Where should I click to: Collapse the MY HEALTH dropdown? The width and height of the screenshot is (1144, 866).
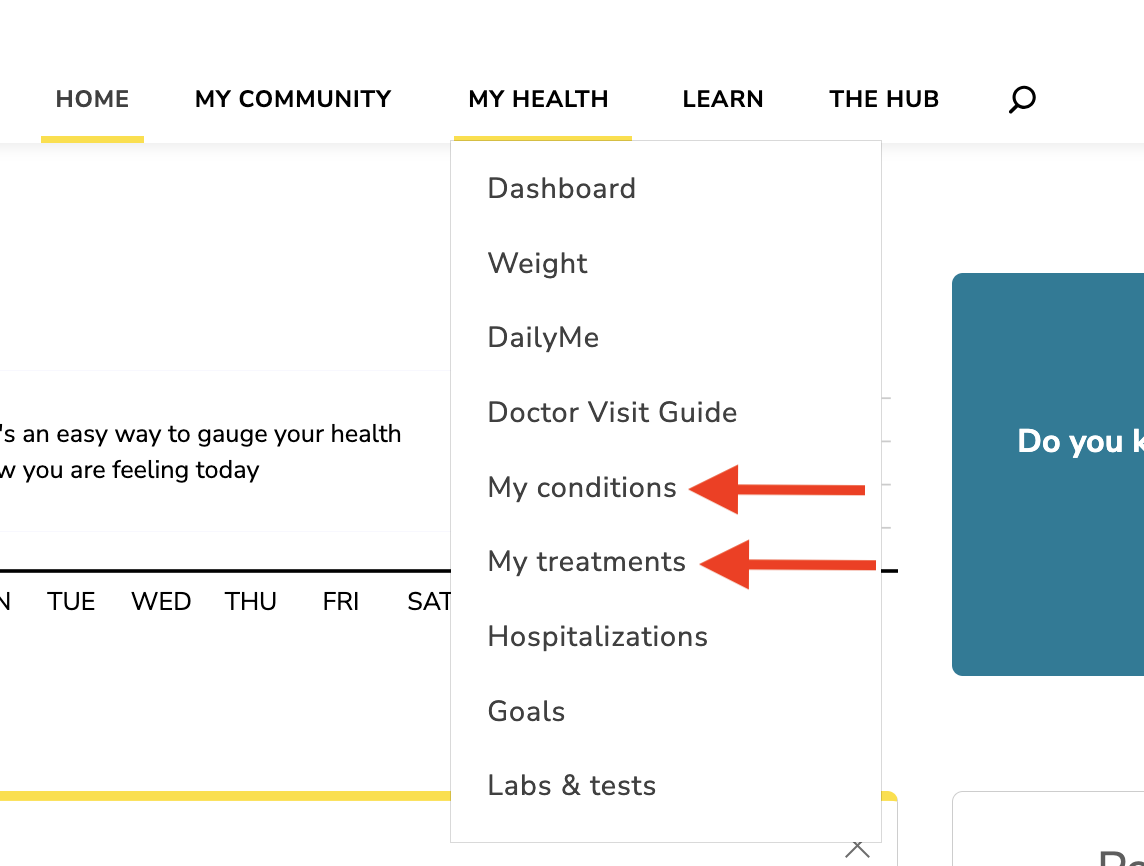(538, 99)
